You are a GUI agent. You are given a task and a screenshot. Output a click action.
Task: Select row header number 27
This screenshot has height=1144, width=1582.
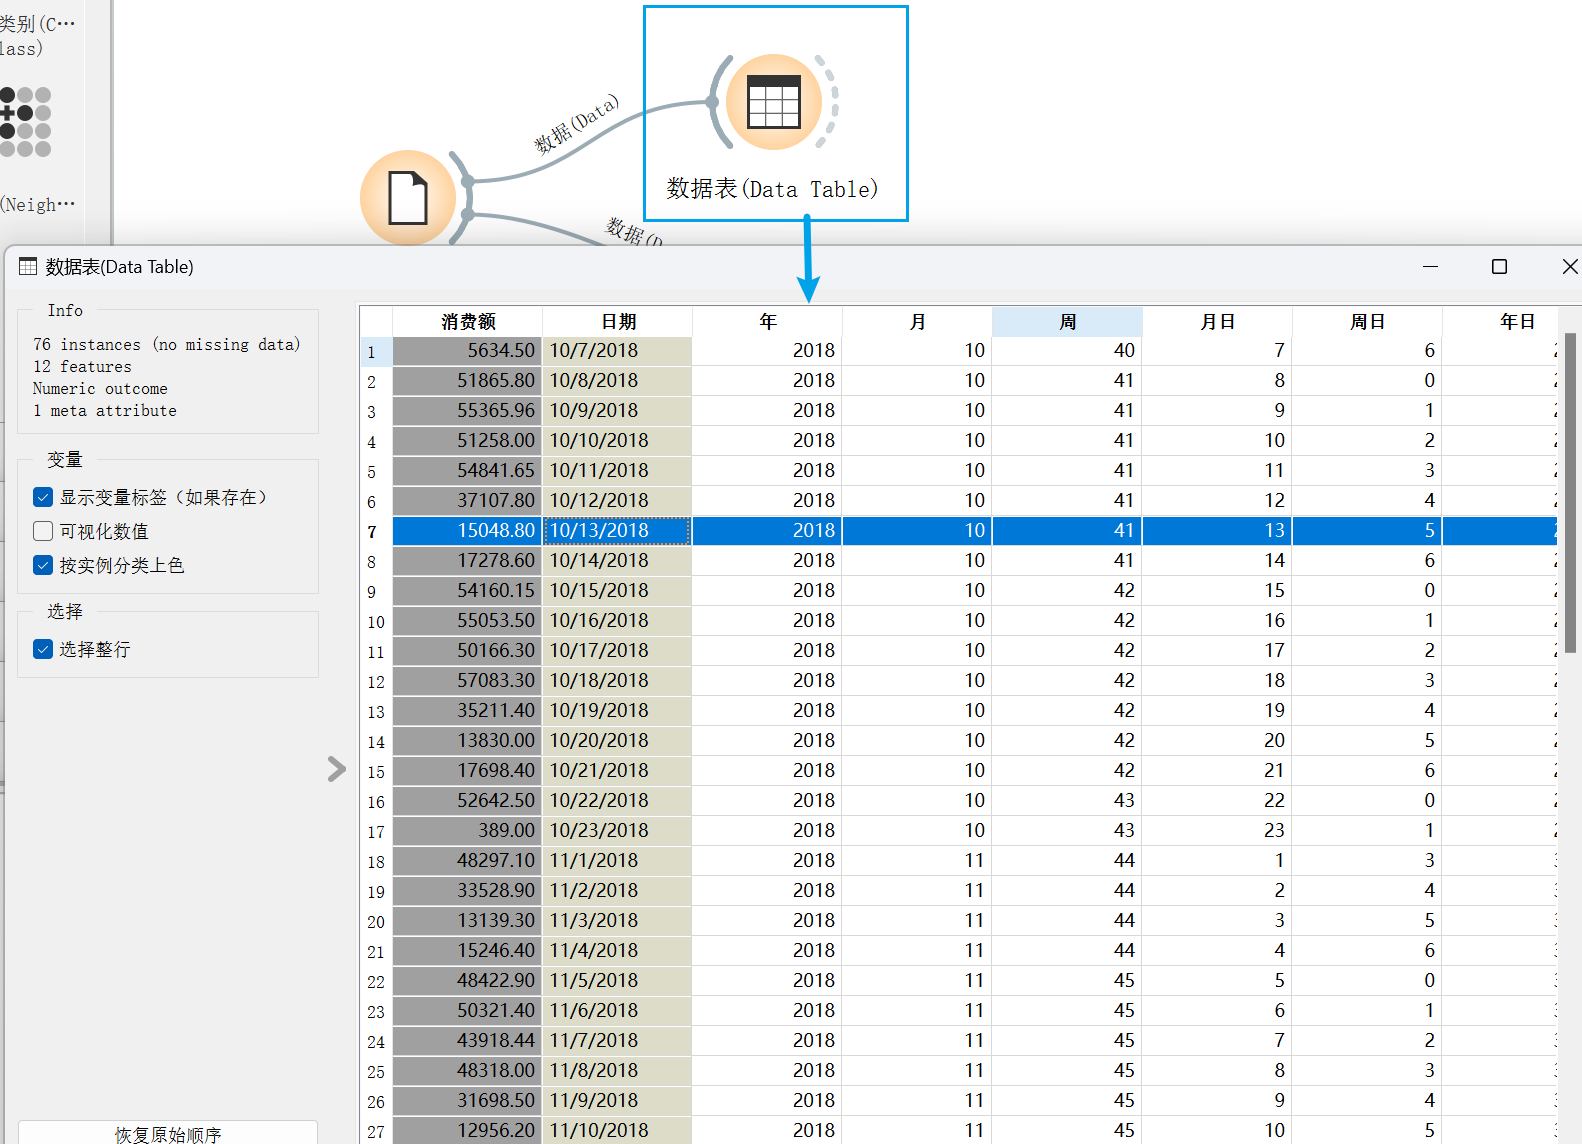tap(376, 1131)
